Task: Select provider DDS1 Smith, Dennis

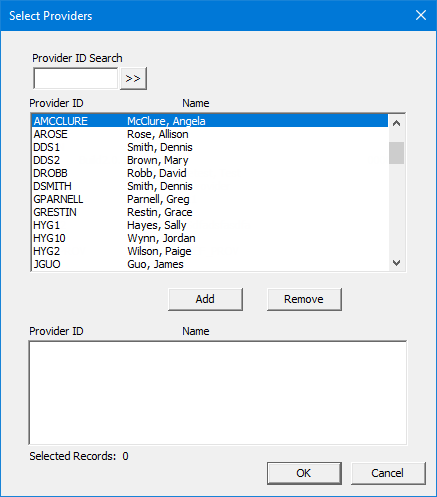Action: click(x=210, y=147)
